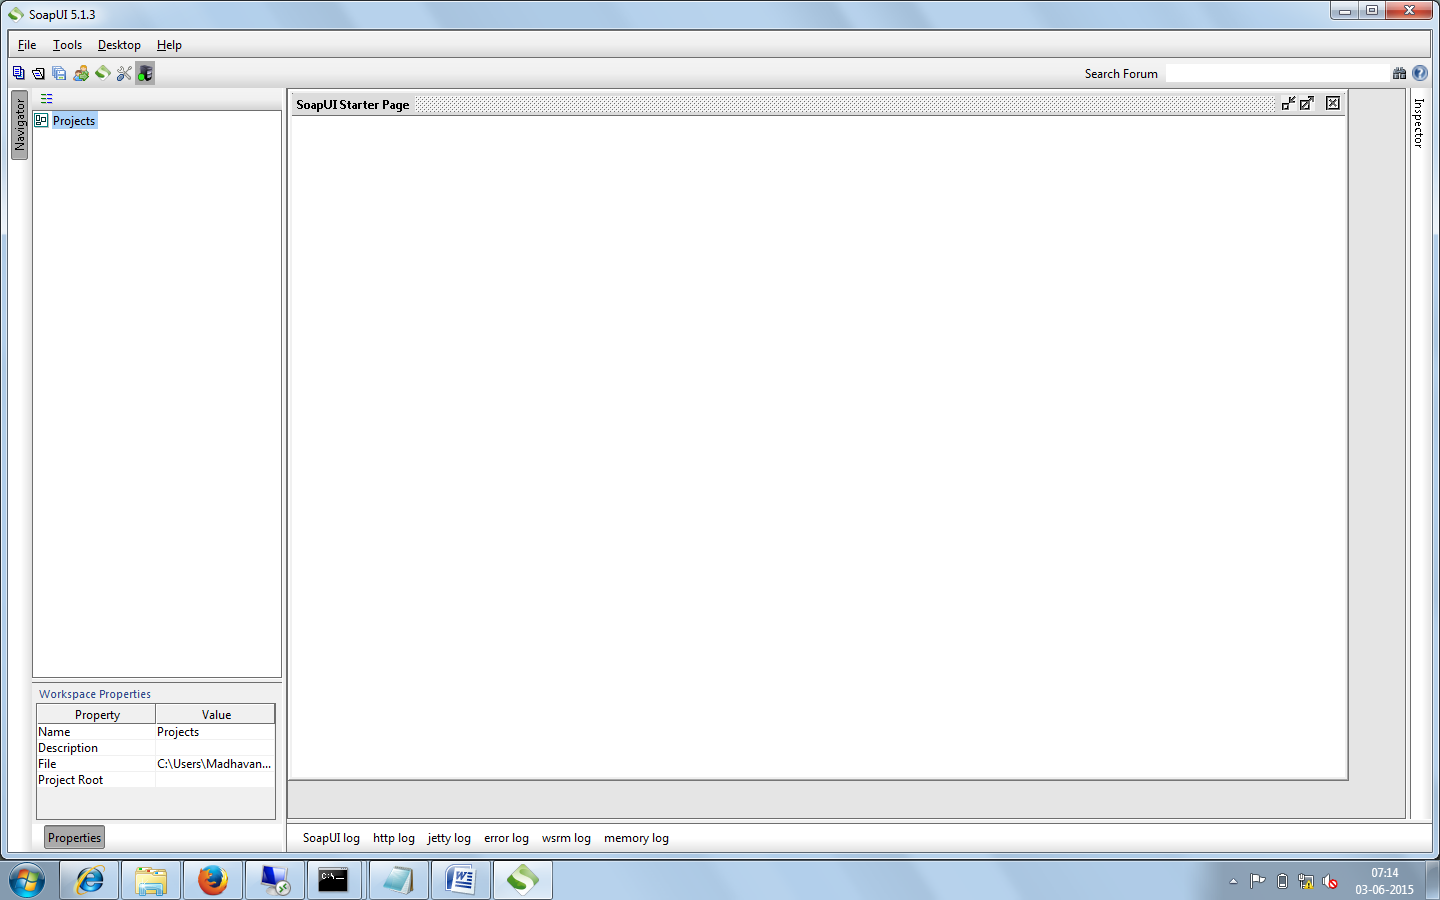Toggle the Properties button below workspace table
Image resolution: width=1440 pixels, height=900 pixels.
(x=74, y=838)
